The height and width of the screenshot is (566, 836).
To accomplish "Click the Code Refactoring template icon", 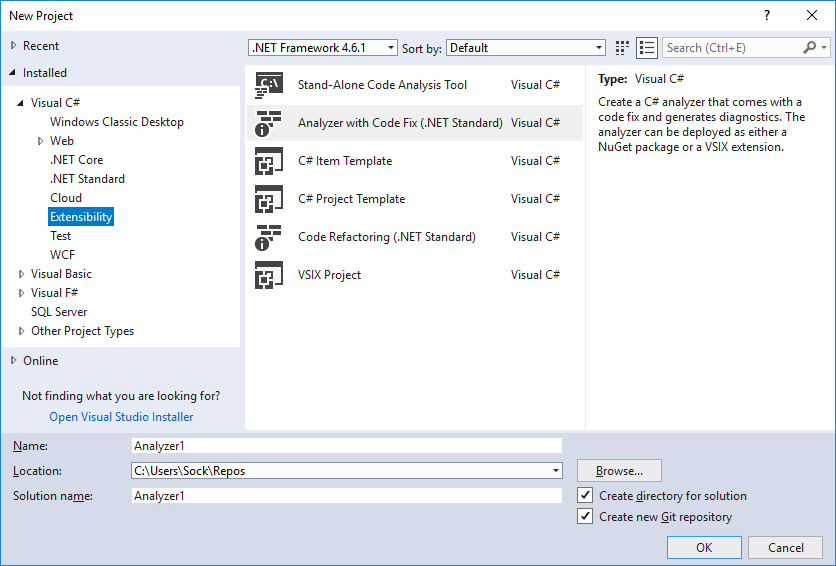I will click(269, 237).
